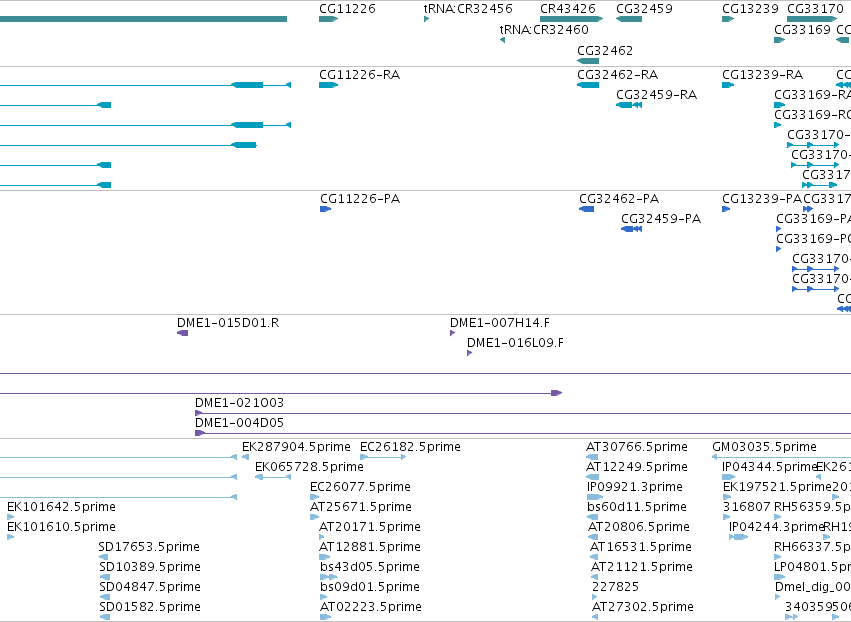The height and width of the screenshot is (622, 851).
Task: Select EST IP04244.3prime label
Action: tap(777, 527)
